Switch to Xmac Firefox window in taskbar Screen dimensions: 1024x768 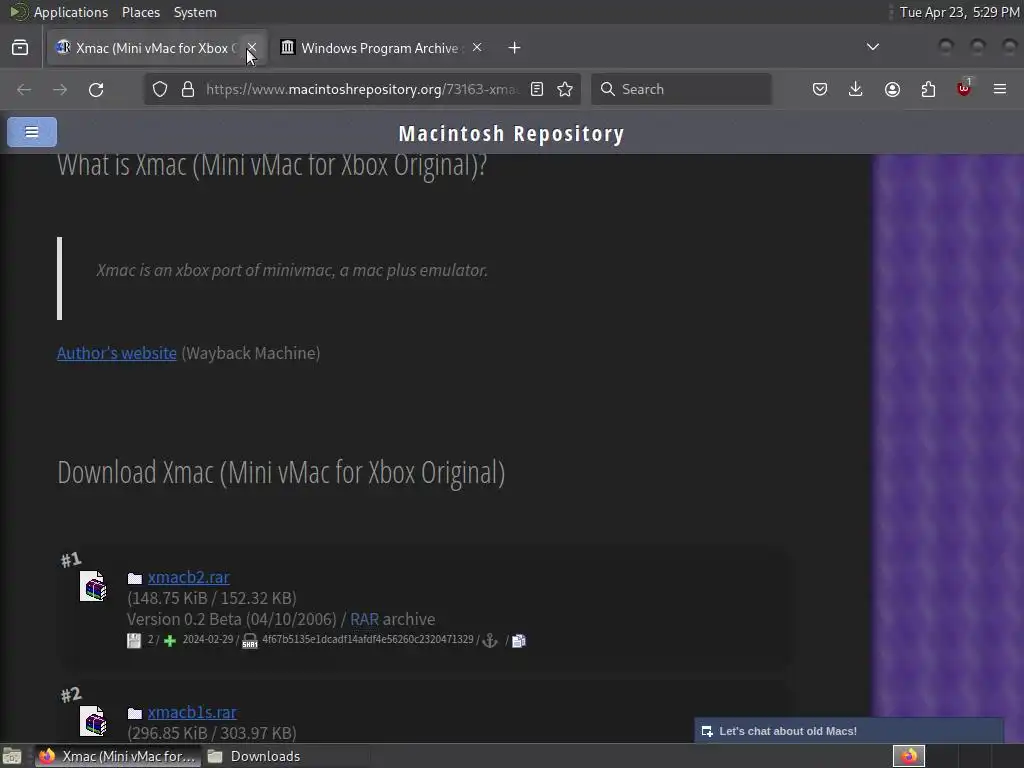point(117,756)
